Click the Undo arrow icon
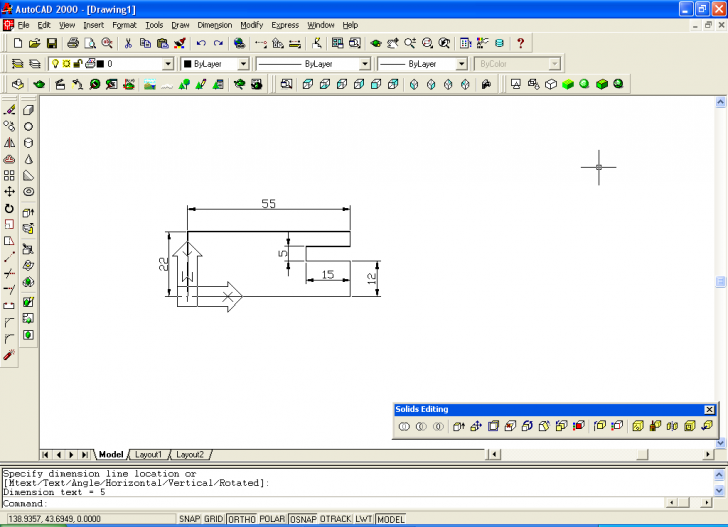Image resolution: width=728 pixels, height=527 pixels. tap(201, 43)
